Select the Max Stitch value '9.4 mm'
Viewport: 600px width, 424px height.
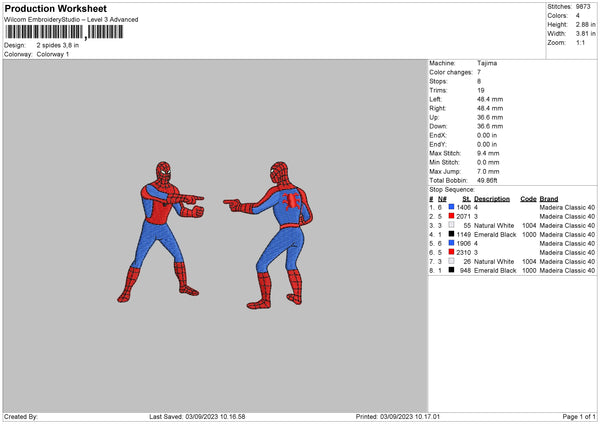click(x=488, y=153)
